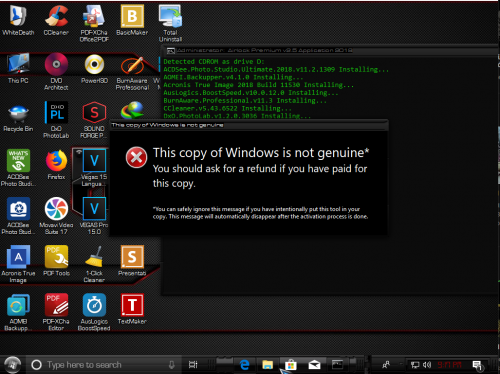
Task: Open Presentations desktop shortcut
Action: (x=132, y=261)
